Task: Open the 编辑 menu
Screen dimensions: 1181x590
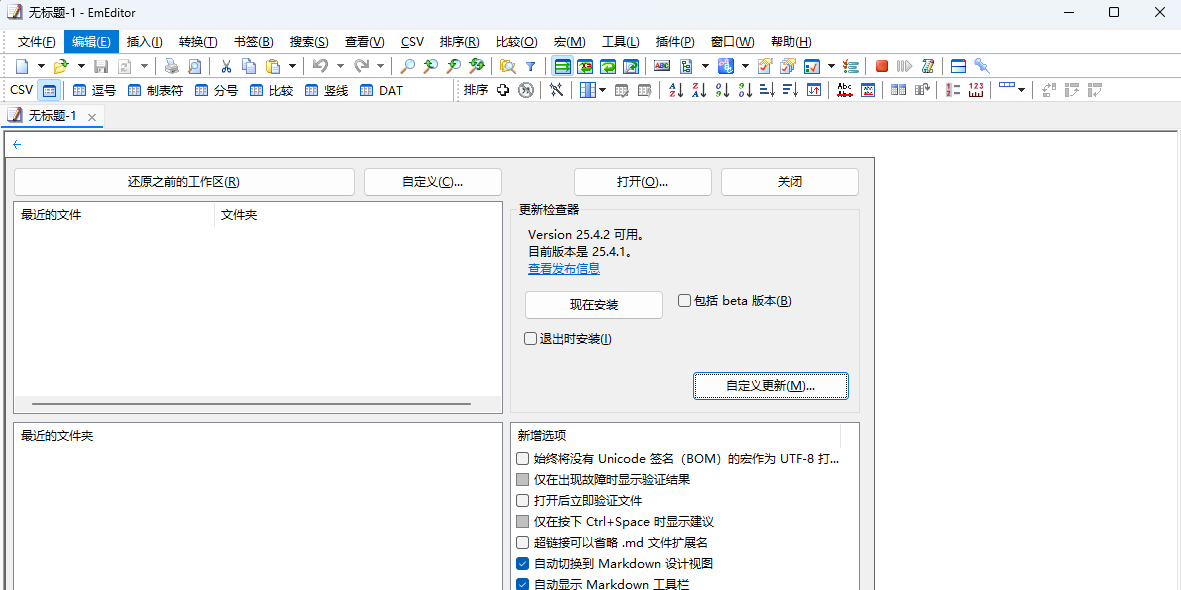Action: (x=91, y=41)
